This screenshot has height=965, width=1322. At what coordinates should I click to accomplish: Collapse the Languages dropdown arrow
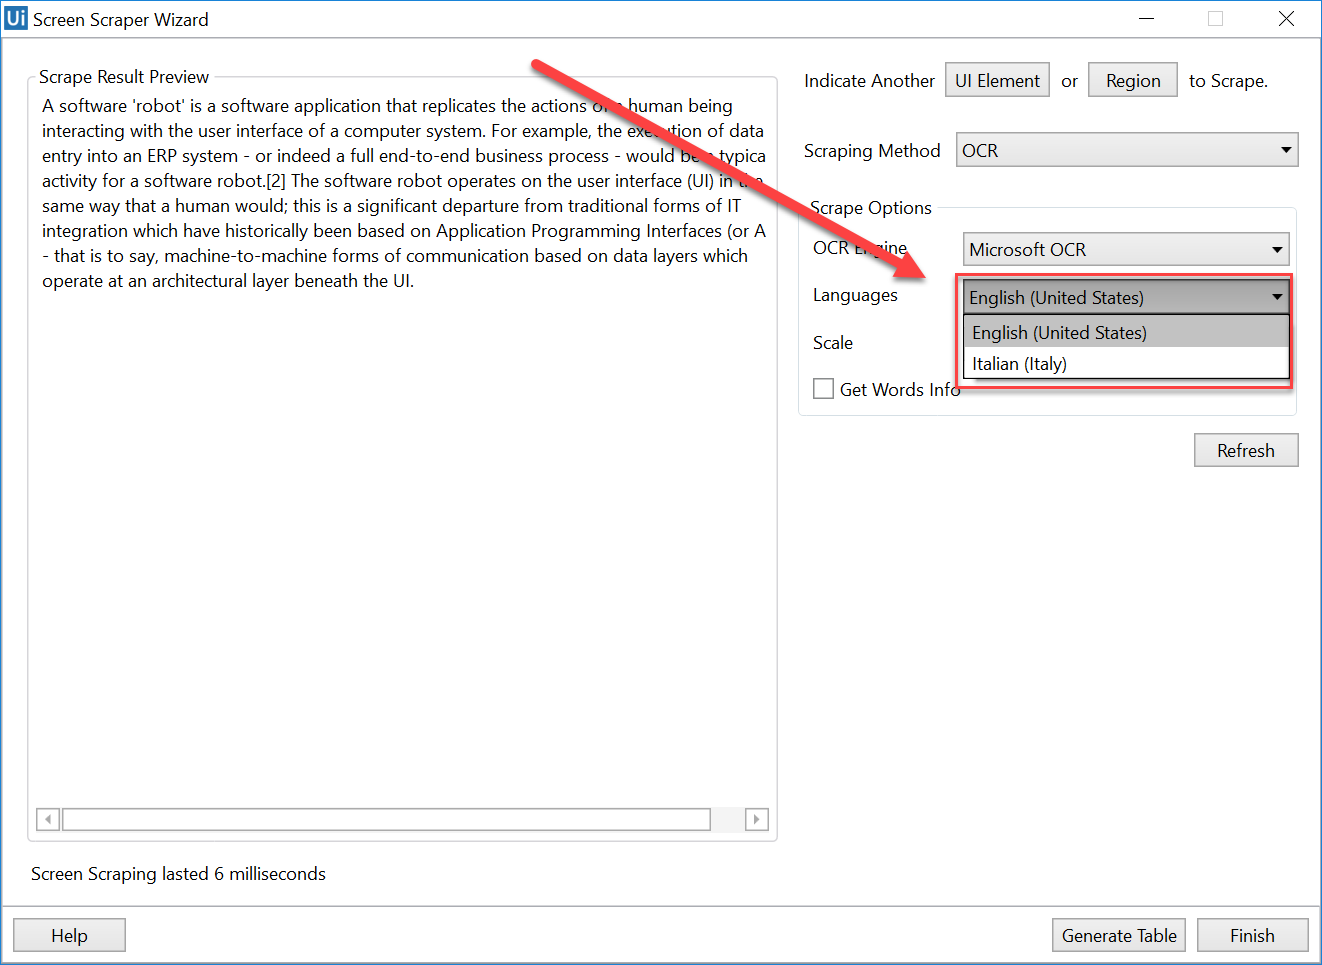(x=1277, y=297)
